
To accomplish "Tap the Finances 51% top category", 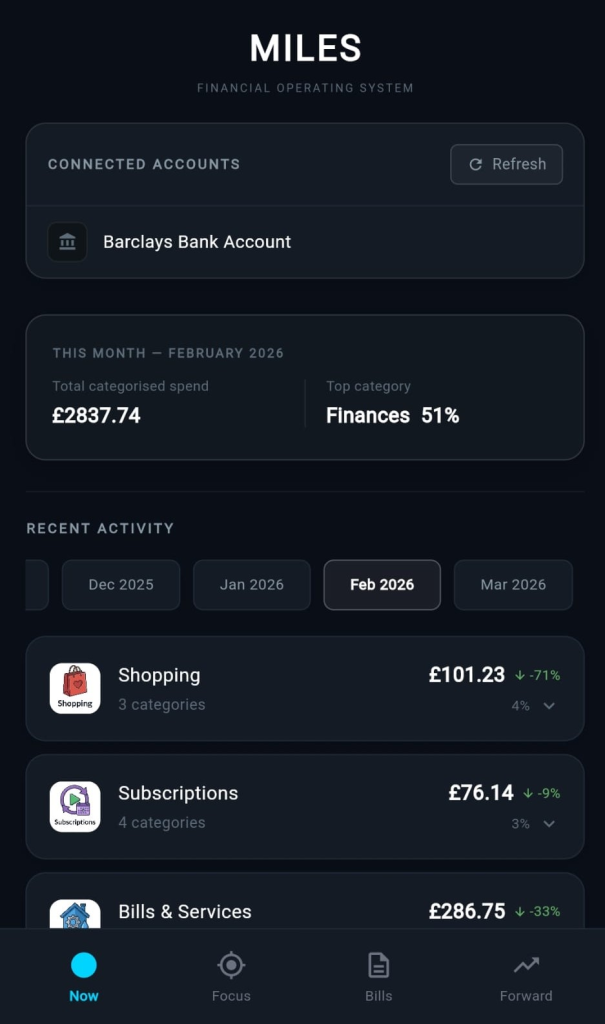I will click(x=392, y=416).
